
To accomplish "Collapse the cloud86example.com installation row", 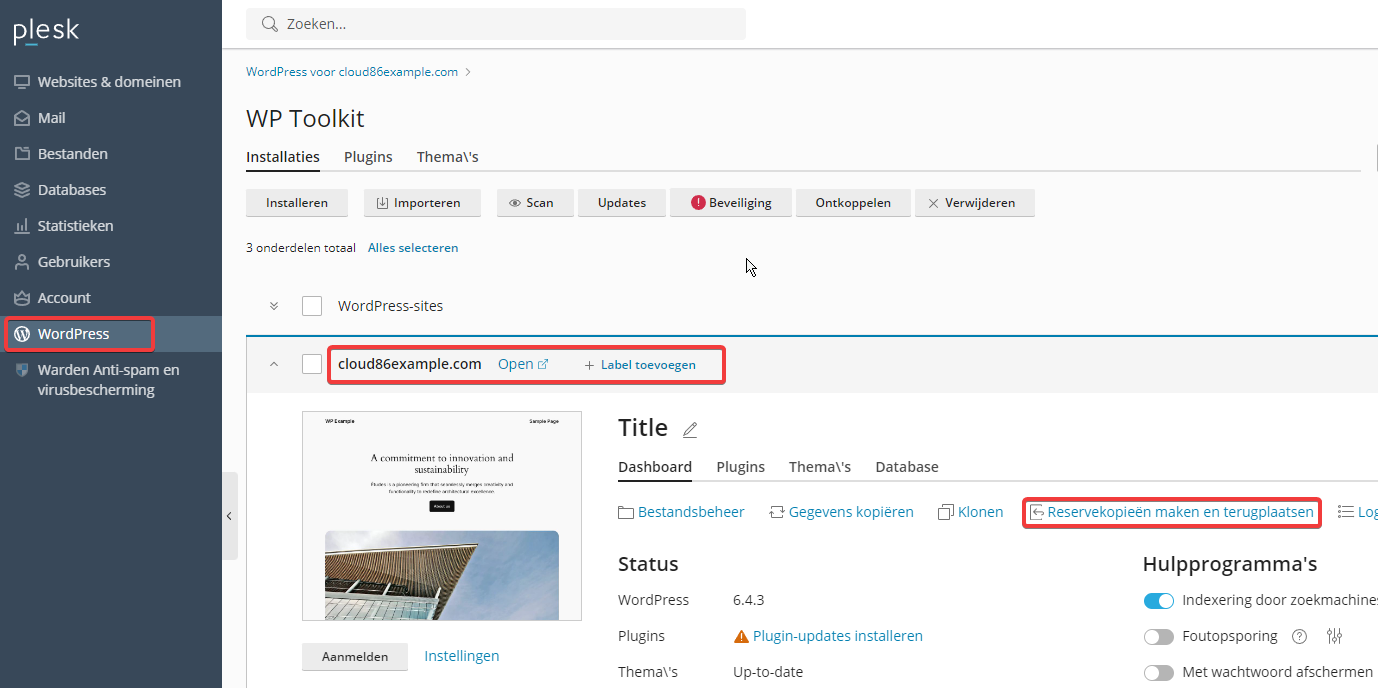I will [274, 364].
